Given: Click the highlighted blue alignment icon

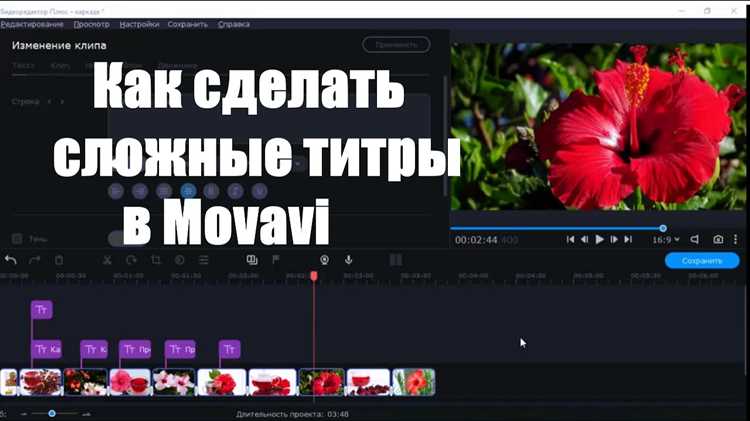Looking at the screenshot, I should point(188,191).
